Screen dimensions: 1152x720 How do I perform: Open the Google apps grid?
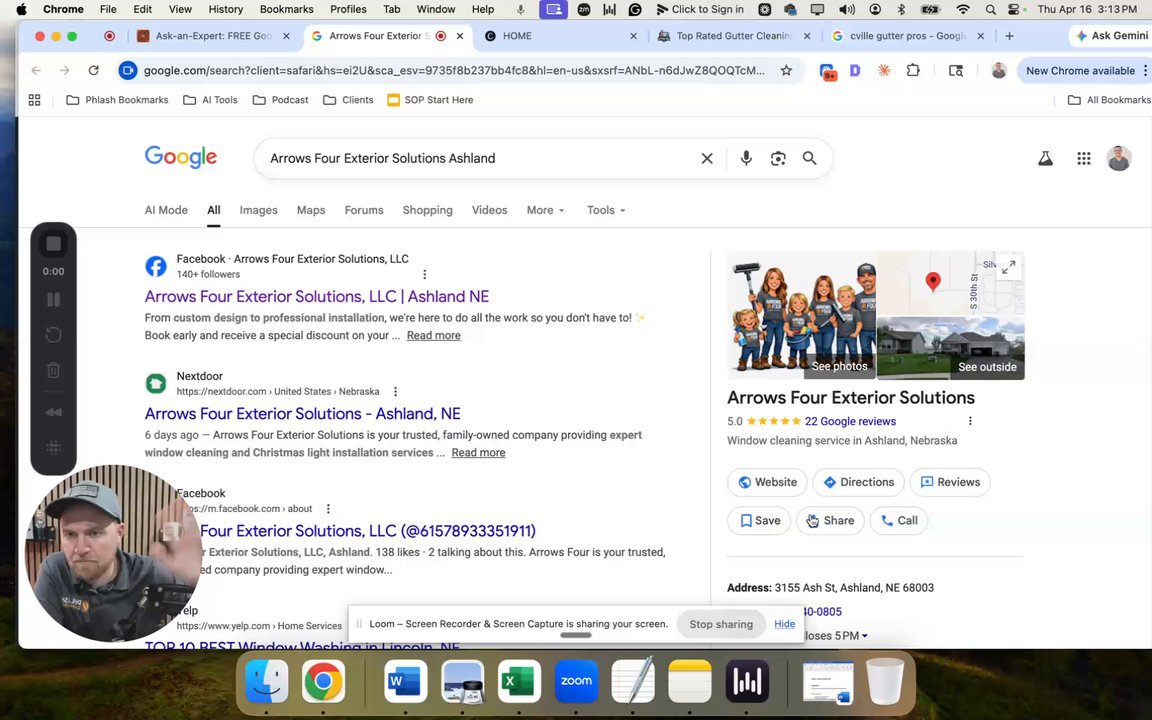click(1084, 158)
